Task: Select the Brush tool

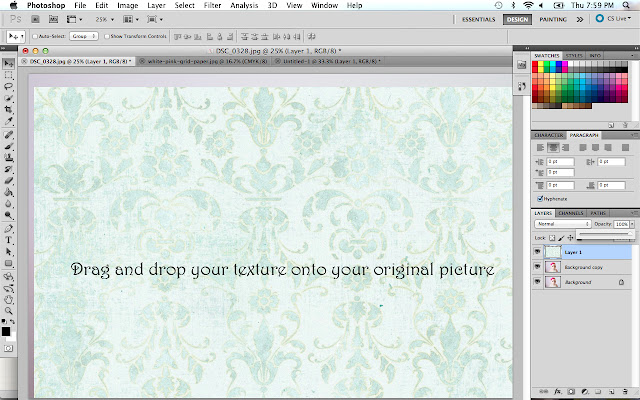Action: [8, 146]
